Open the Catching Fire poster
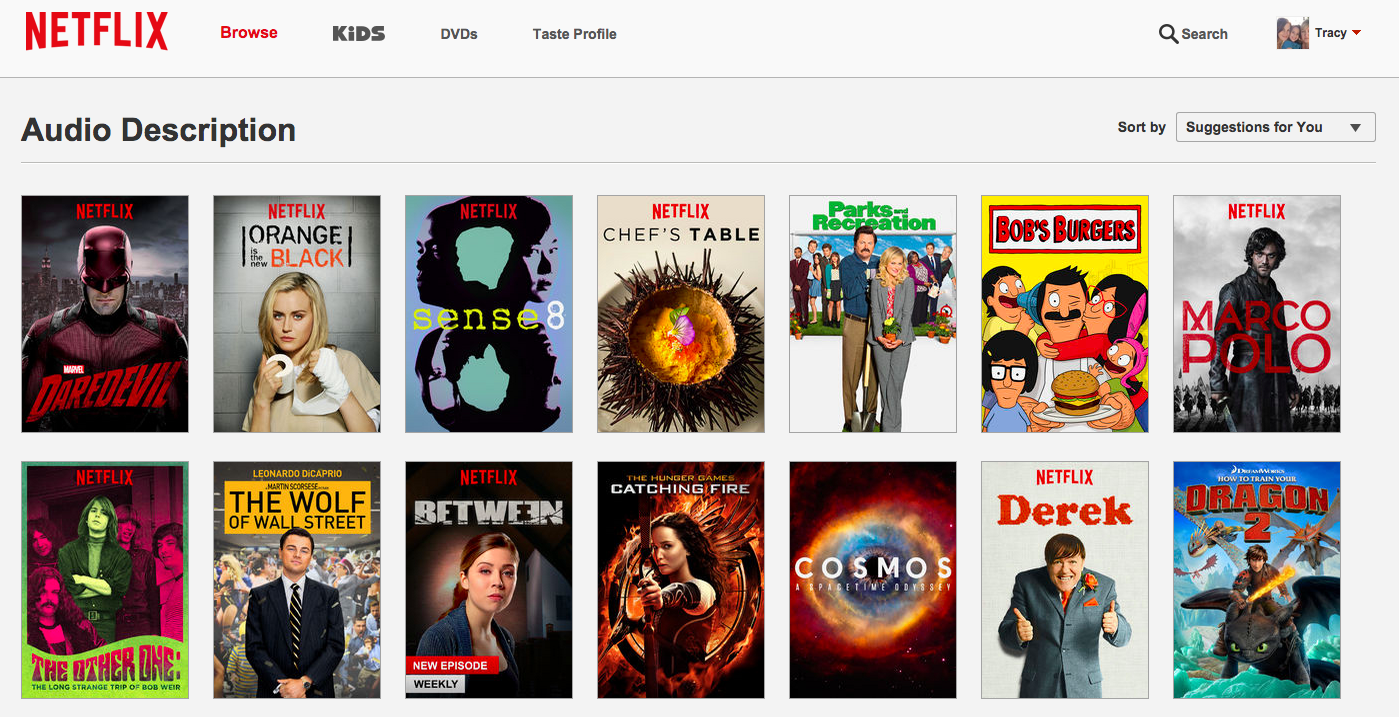 pyautogui.click(x=681, y=580)
